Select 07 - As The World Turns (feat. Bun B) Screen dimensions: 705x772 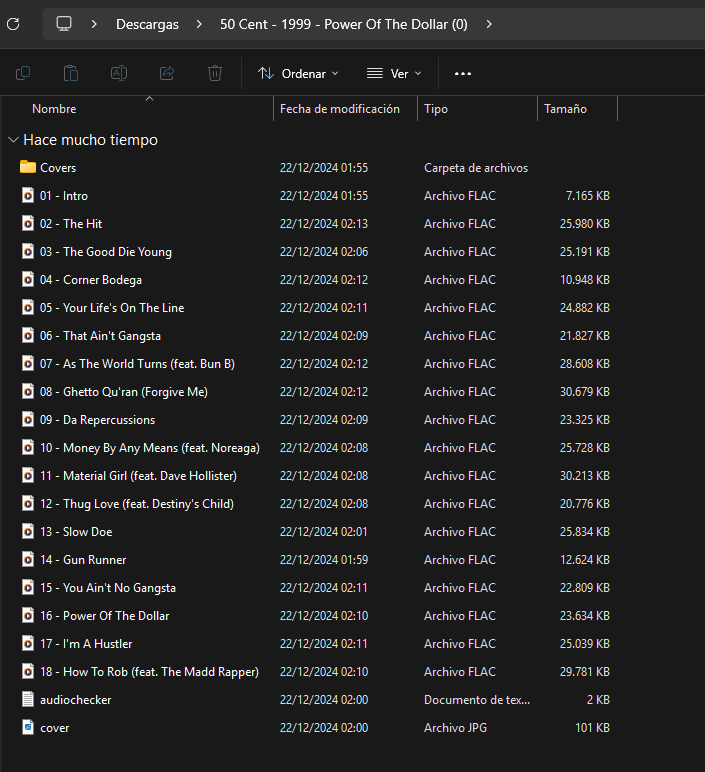point(137,364)
